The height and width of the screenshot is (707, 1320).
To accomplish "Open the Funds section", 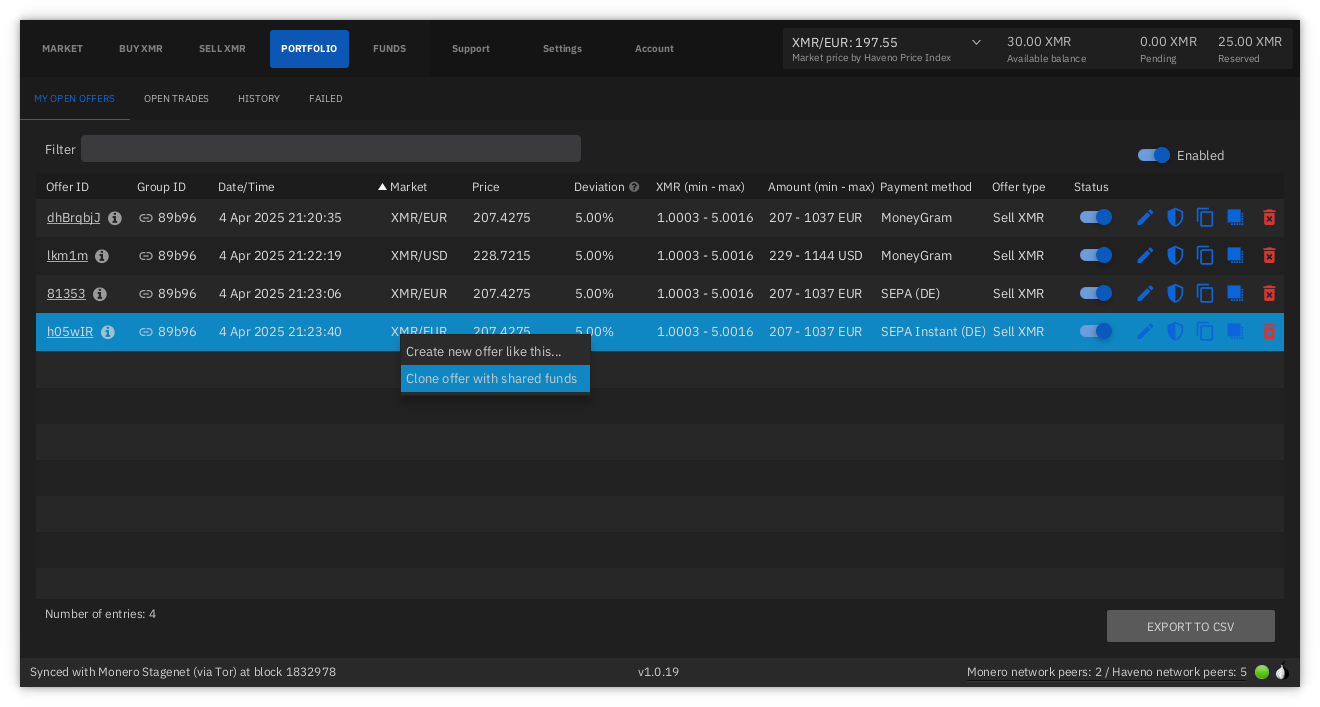I will pos(389,48).
